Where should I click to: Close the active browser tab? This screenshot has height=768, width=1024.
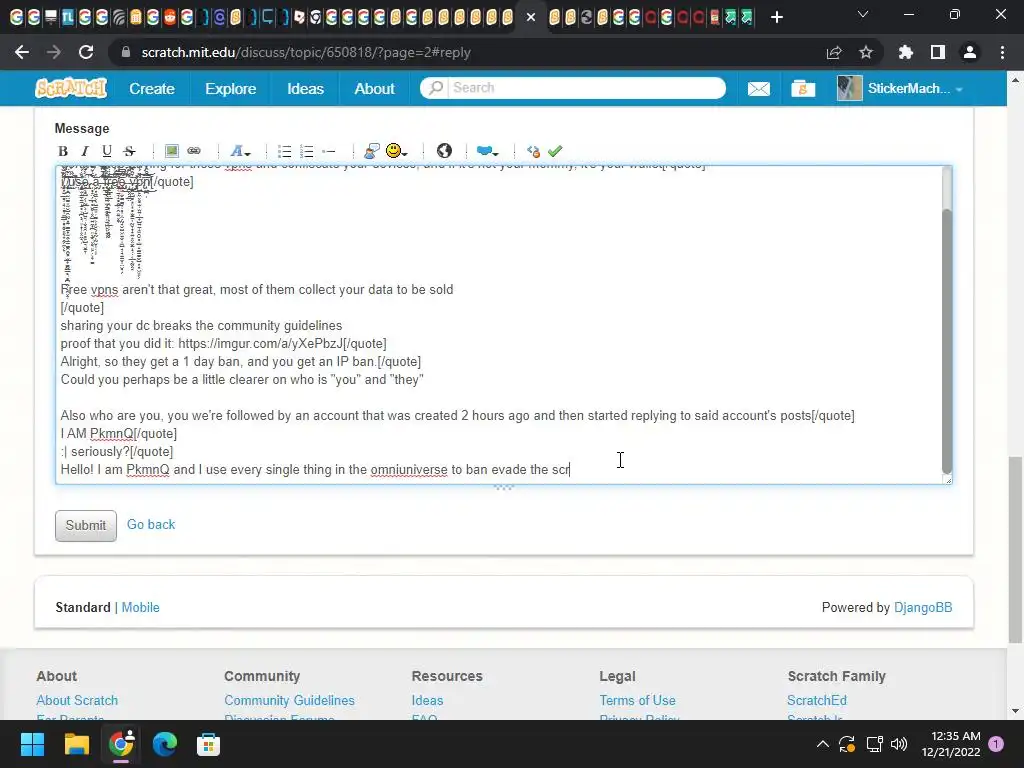(531, 17)
